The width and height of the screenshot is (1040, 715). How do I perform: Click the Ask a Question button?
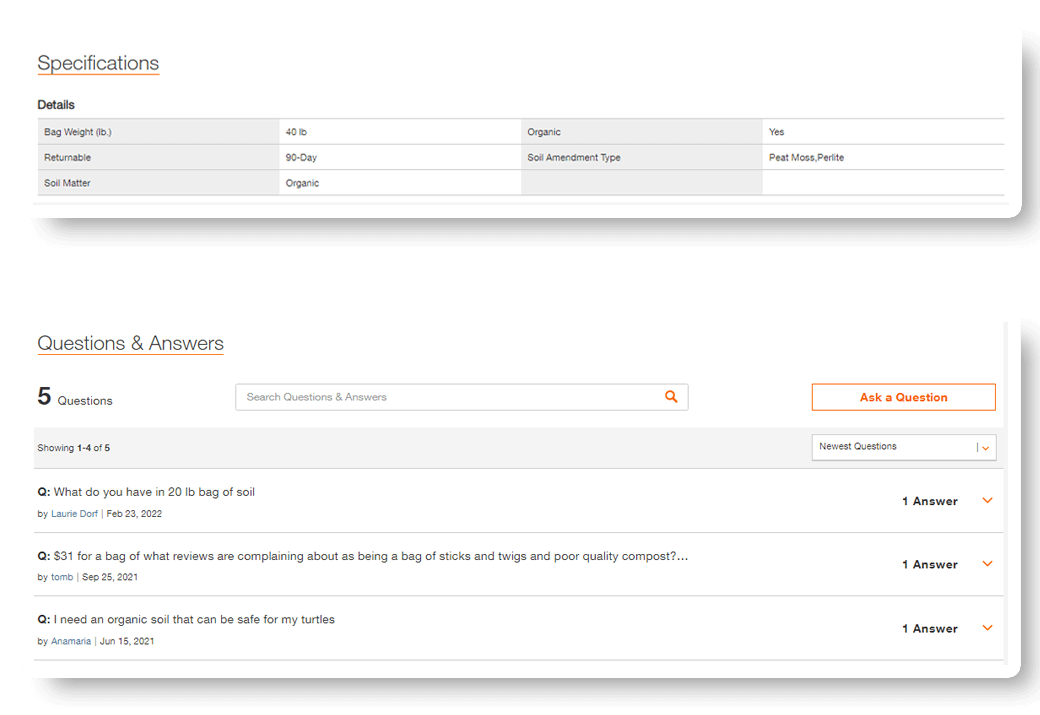[903, 397]
